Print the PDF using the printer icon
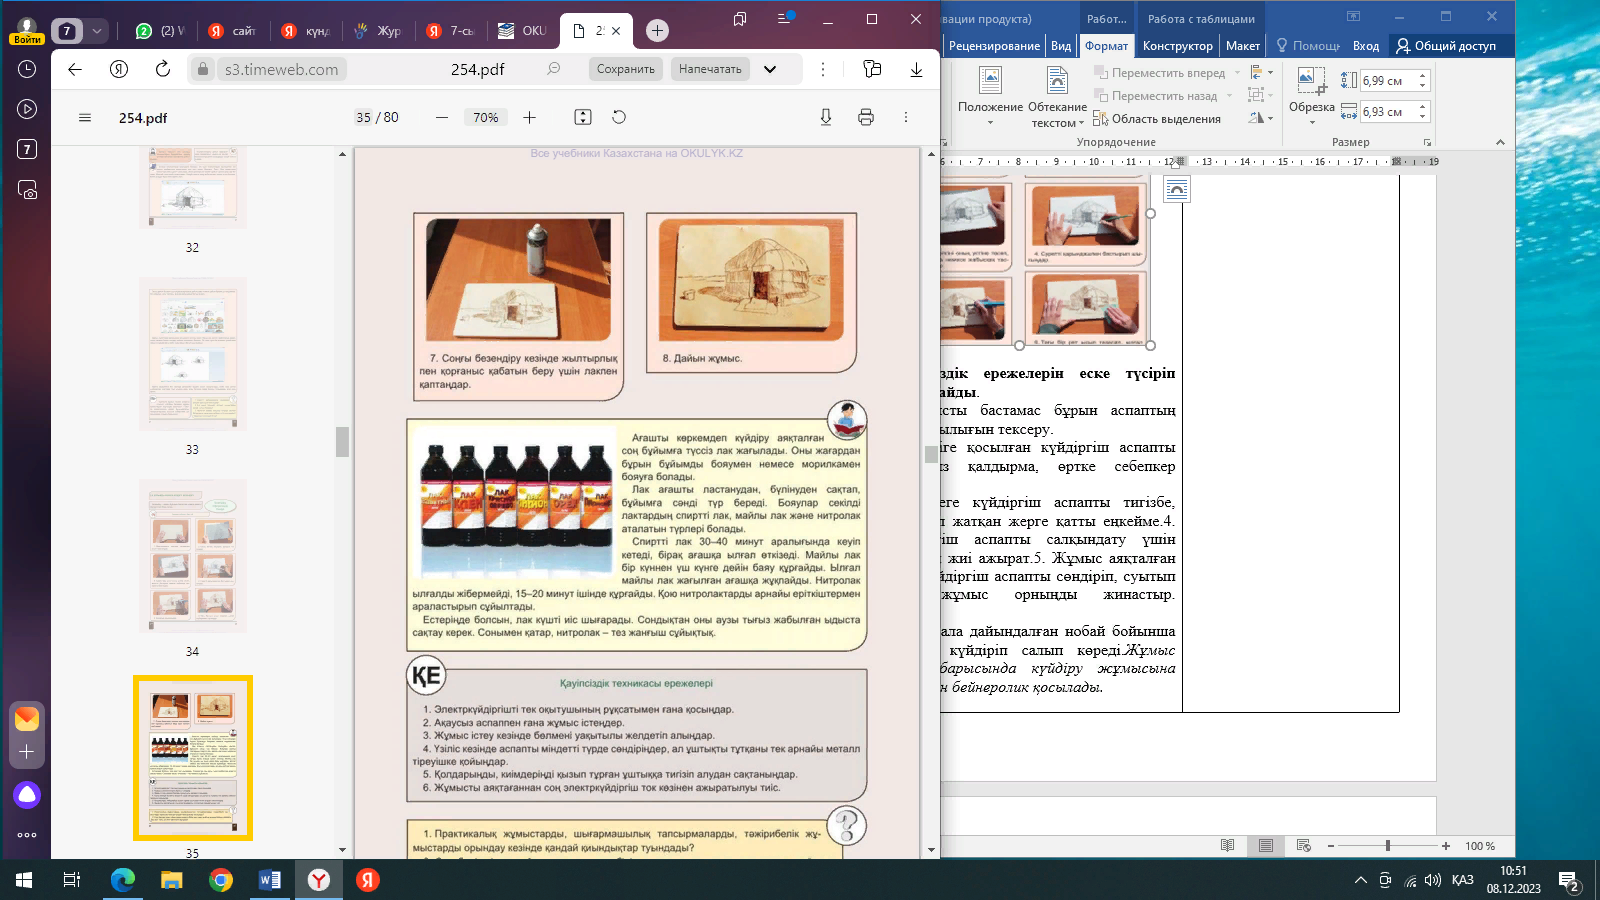This screenshot has height=900, width=1600. (866, 117)
